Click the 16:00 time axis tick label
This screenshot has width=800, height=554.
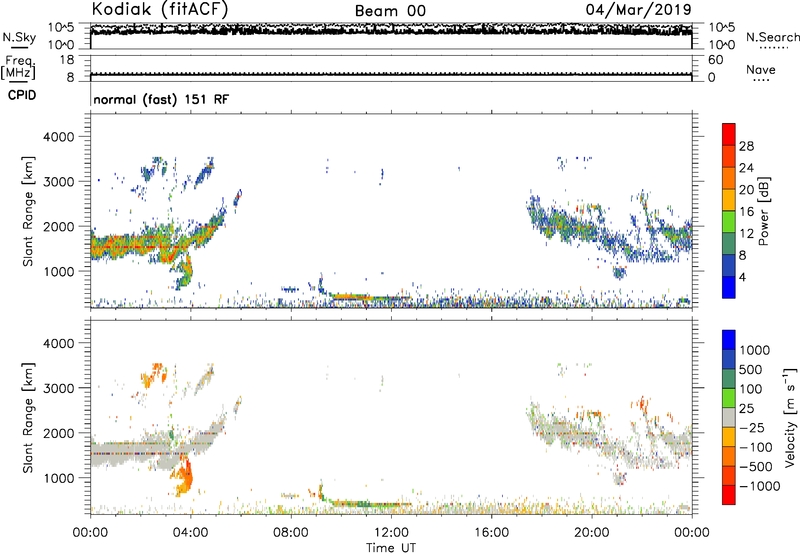click(491, 533)
